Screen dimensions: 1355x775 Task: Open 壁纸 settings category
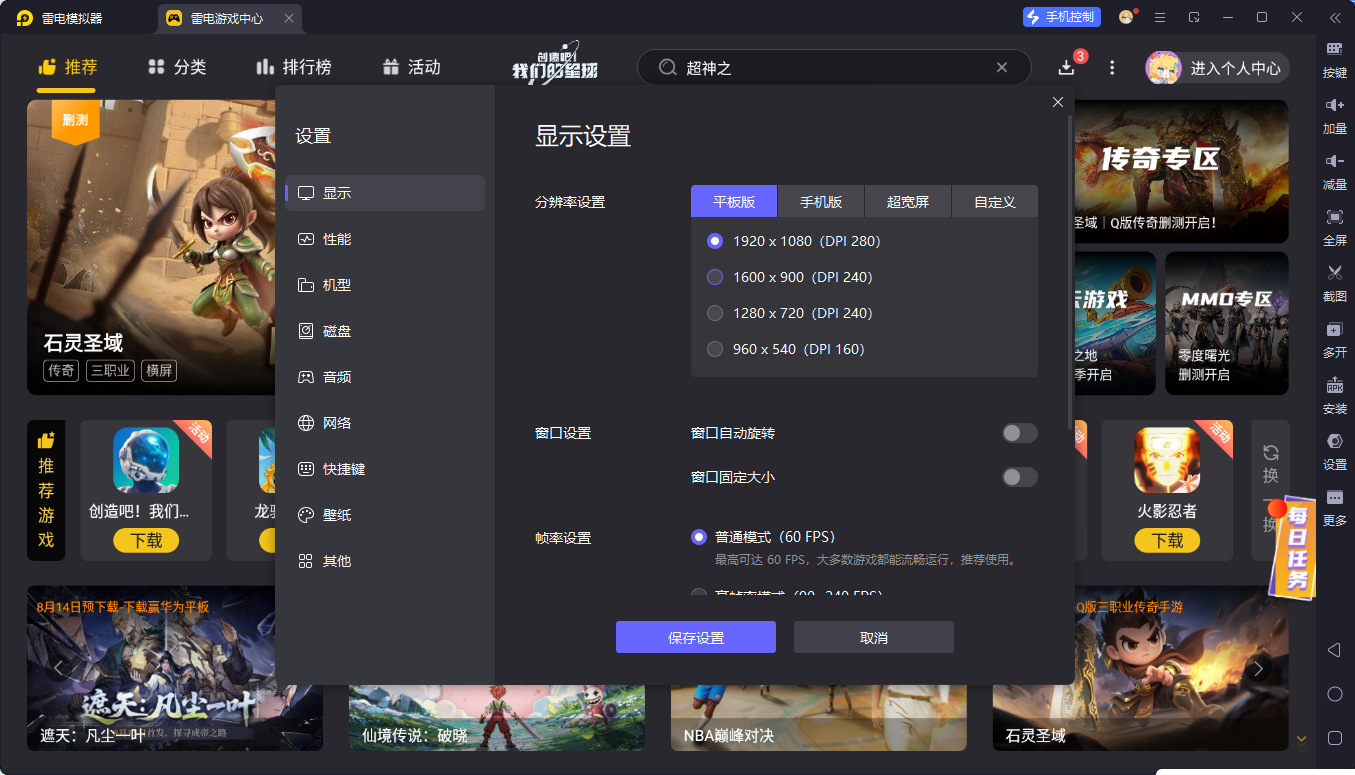pyautogui.click(x=385, y=515)
